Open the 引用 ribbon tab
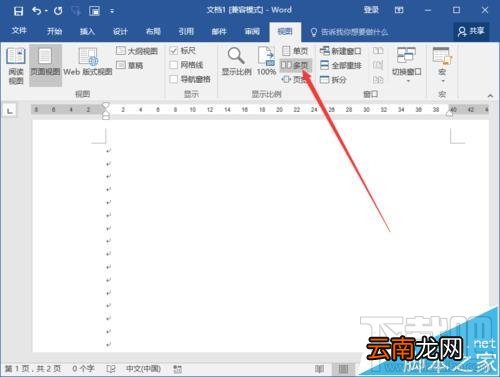This screenshot has height=377, width=500. (x=186, y=31)
